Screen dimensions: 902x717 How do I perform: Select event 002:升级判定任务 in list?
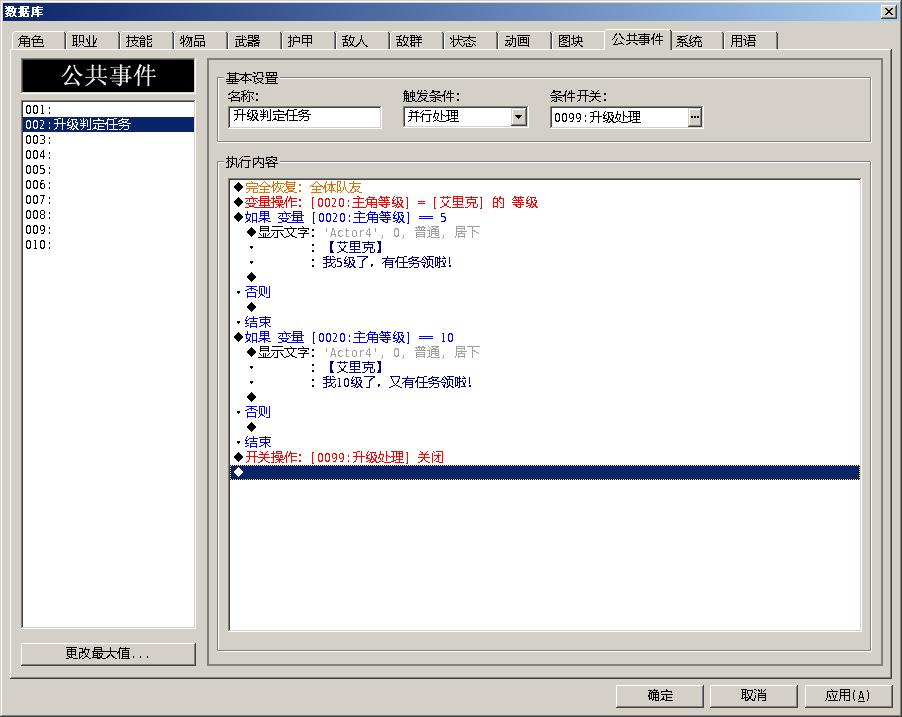point(109,124)
